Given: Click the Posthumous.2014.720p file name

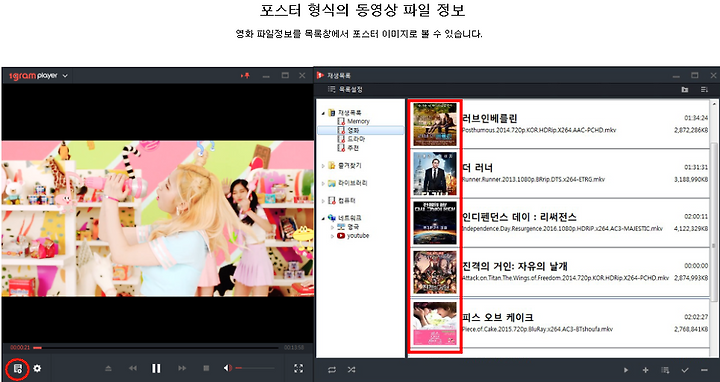Looking at the screenshot, I should point(539,130).
